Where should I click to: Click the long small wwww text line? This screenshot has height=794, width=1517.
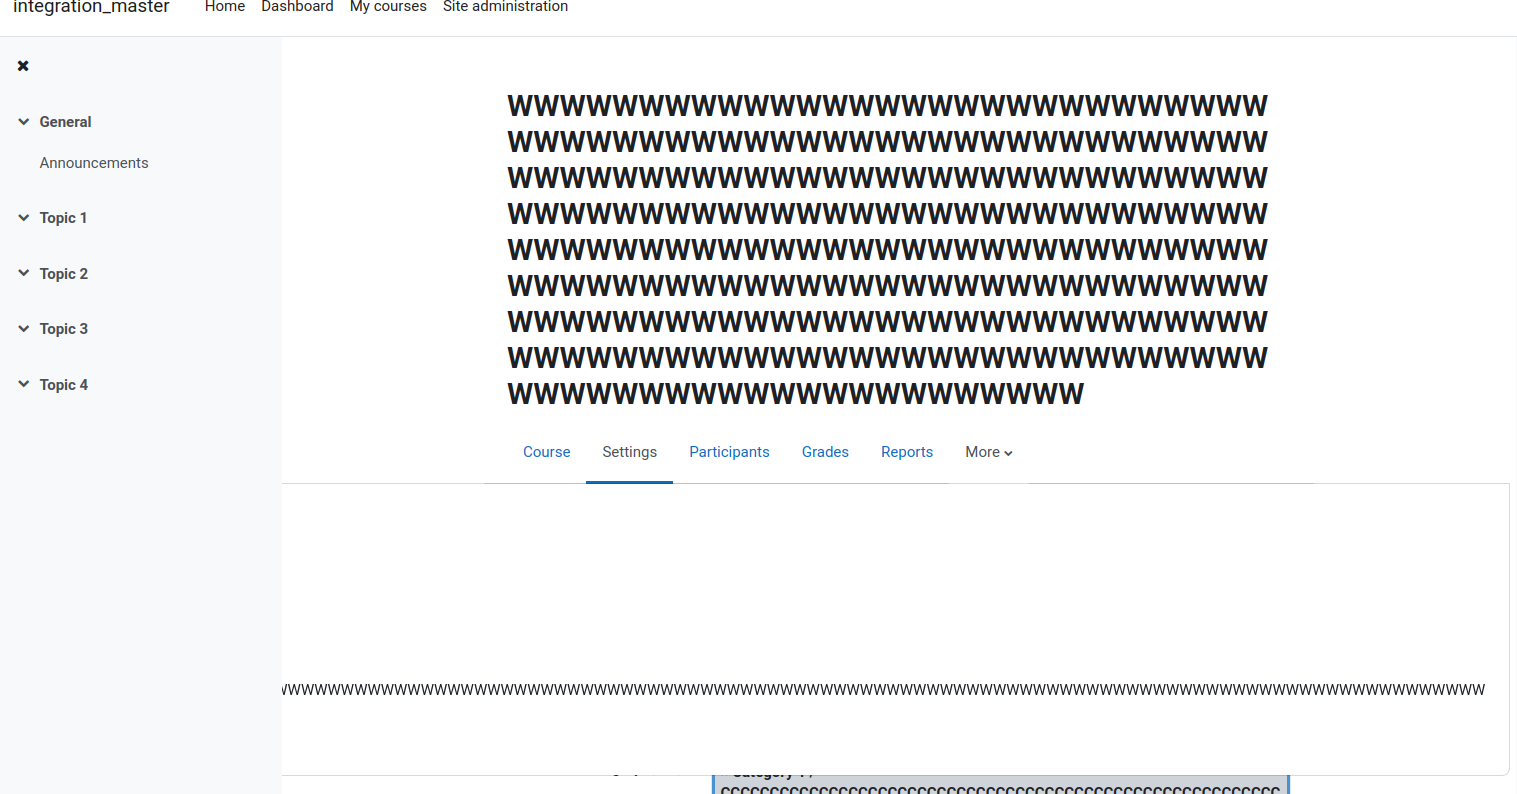(x=884, y=689)
